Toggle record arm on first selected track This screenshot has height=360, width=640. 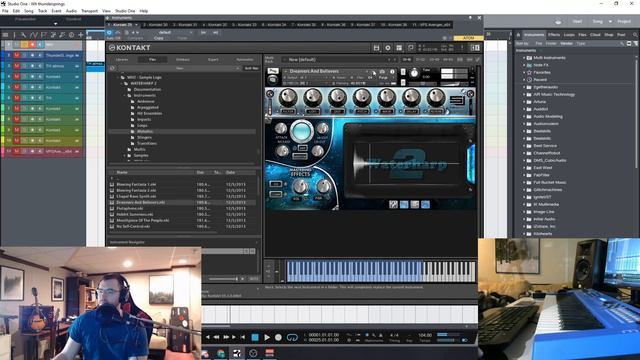coord(32,44)
